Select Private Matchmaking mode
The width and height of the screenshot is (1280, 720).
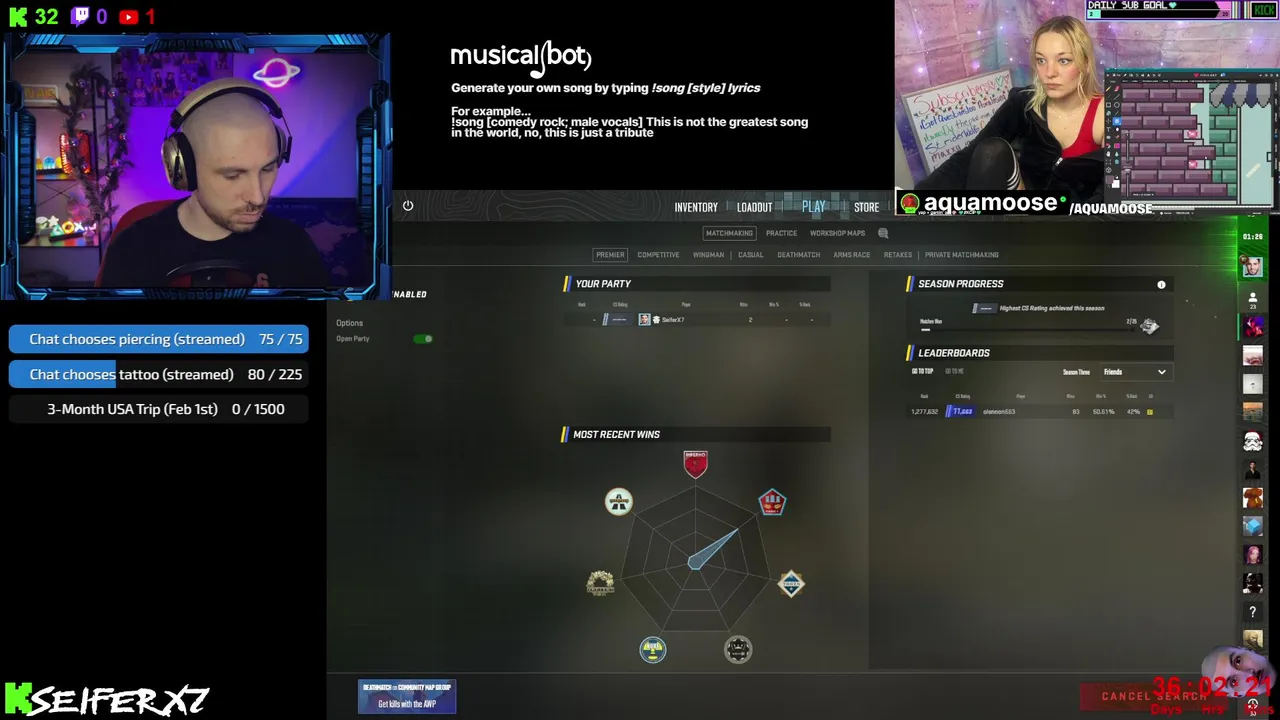[x=961, y=255]
